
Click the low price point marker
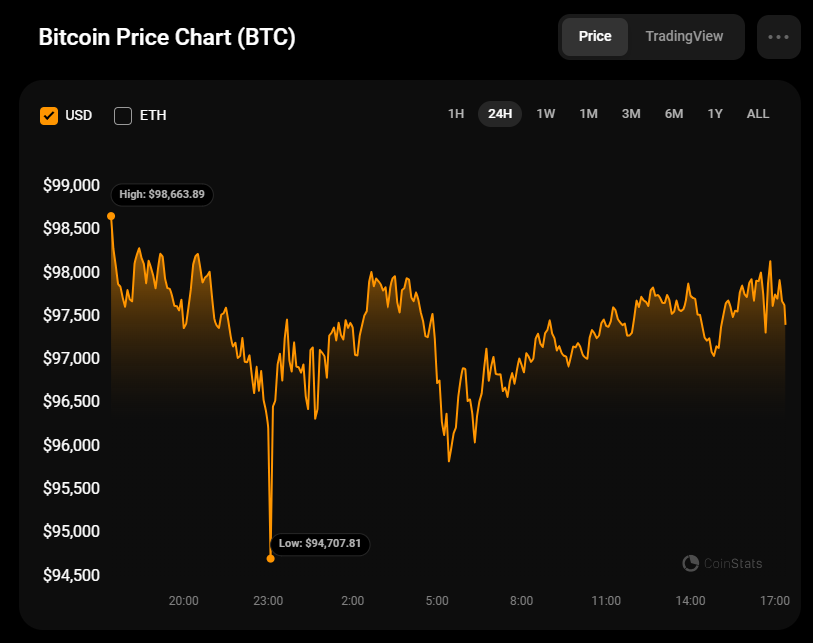tap(271, 558)
